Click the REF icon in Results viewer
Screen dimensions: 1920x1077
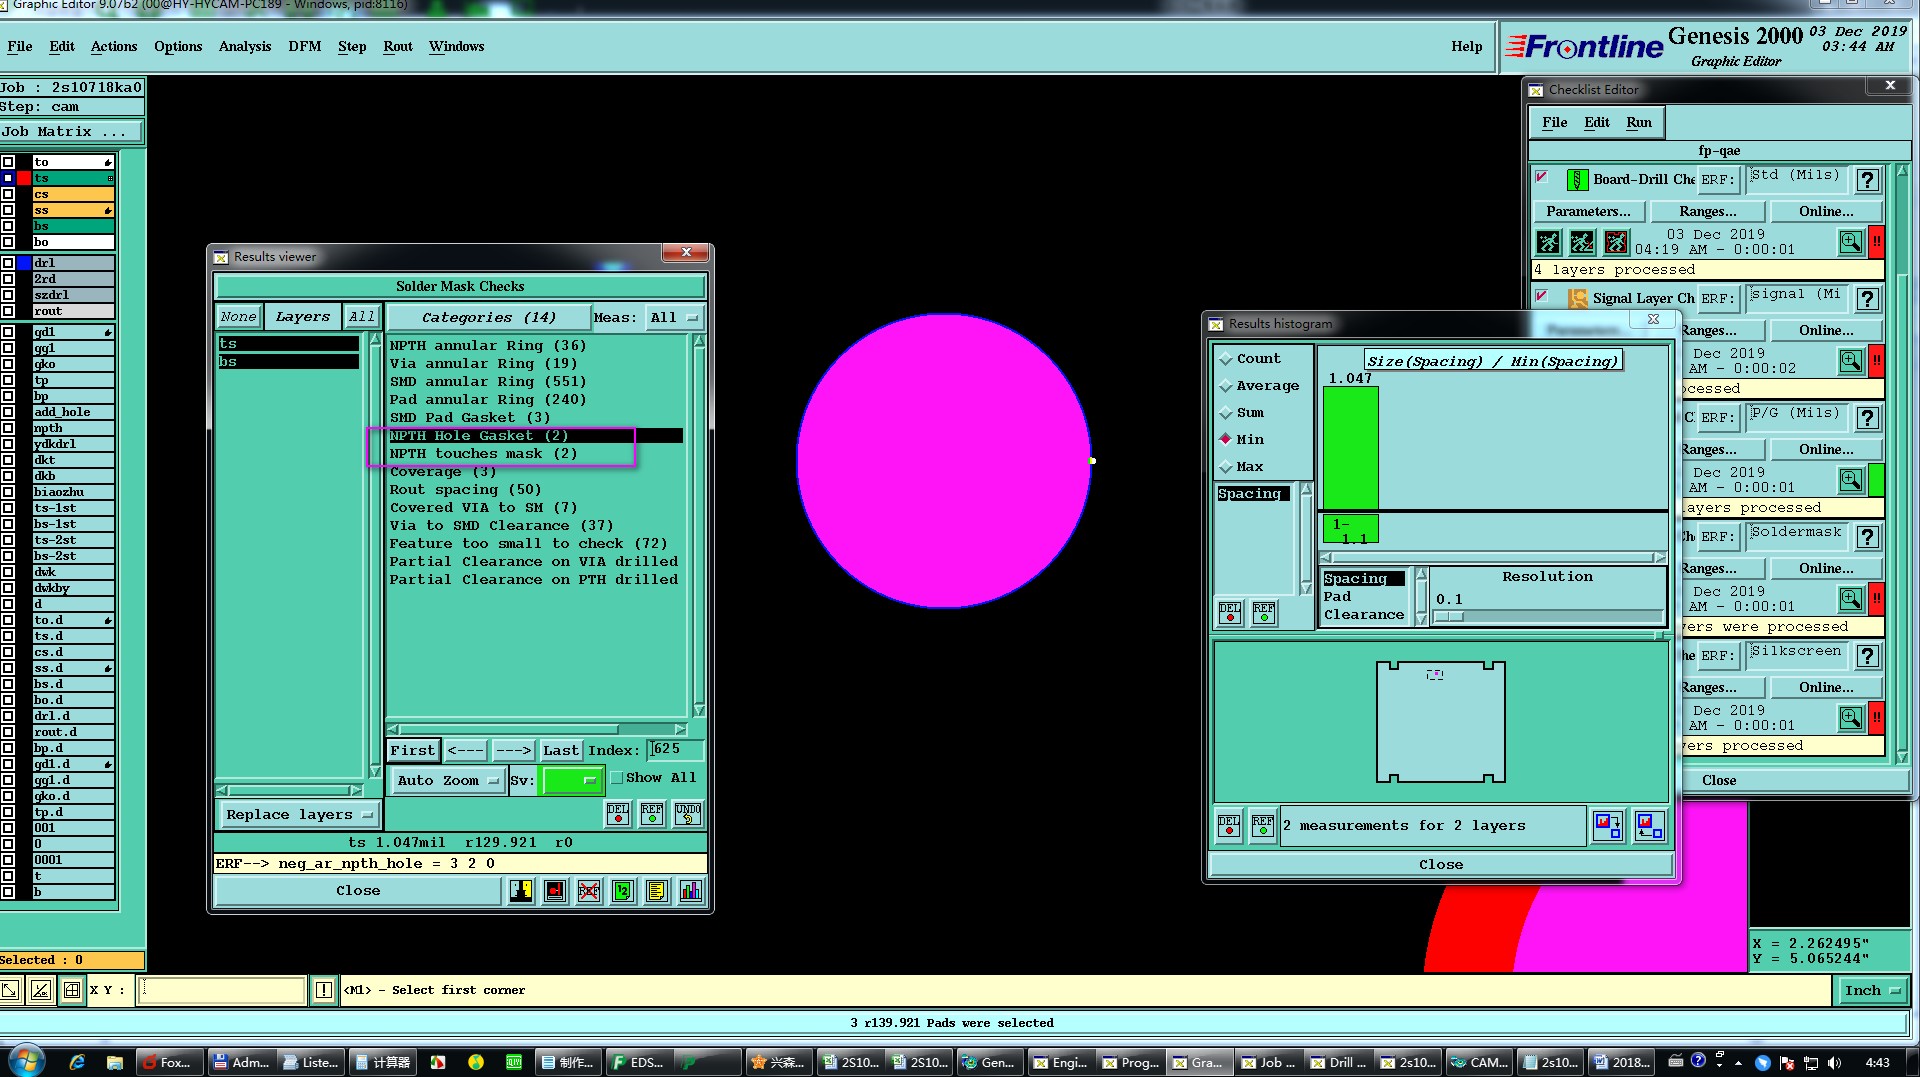click(x=652, y=813)
